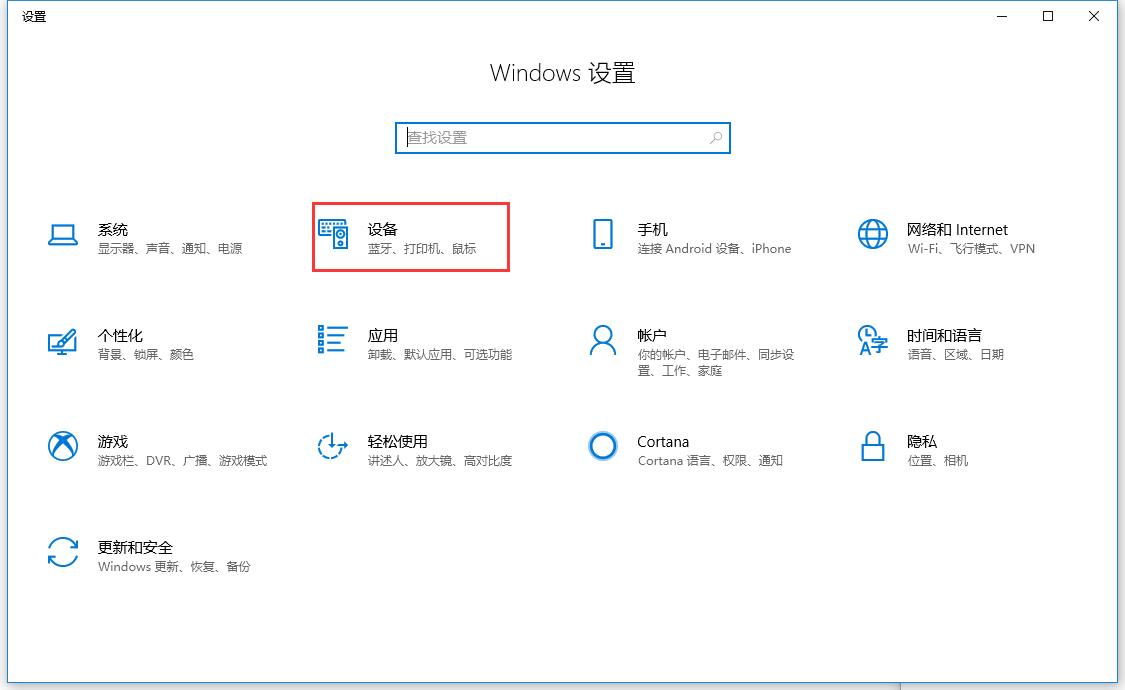This screenshot has height=690, width=1125.
Task: Click description 游戏栏、DVR、广播、游戏模式
Action: (x=182, y=461)
